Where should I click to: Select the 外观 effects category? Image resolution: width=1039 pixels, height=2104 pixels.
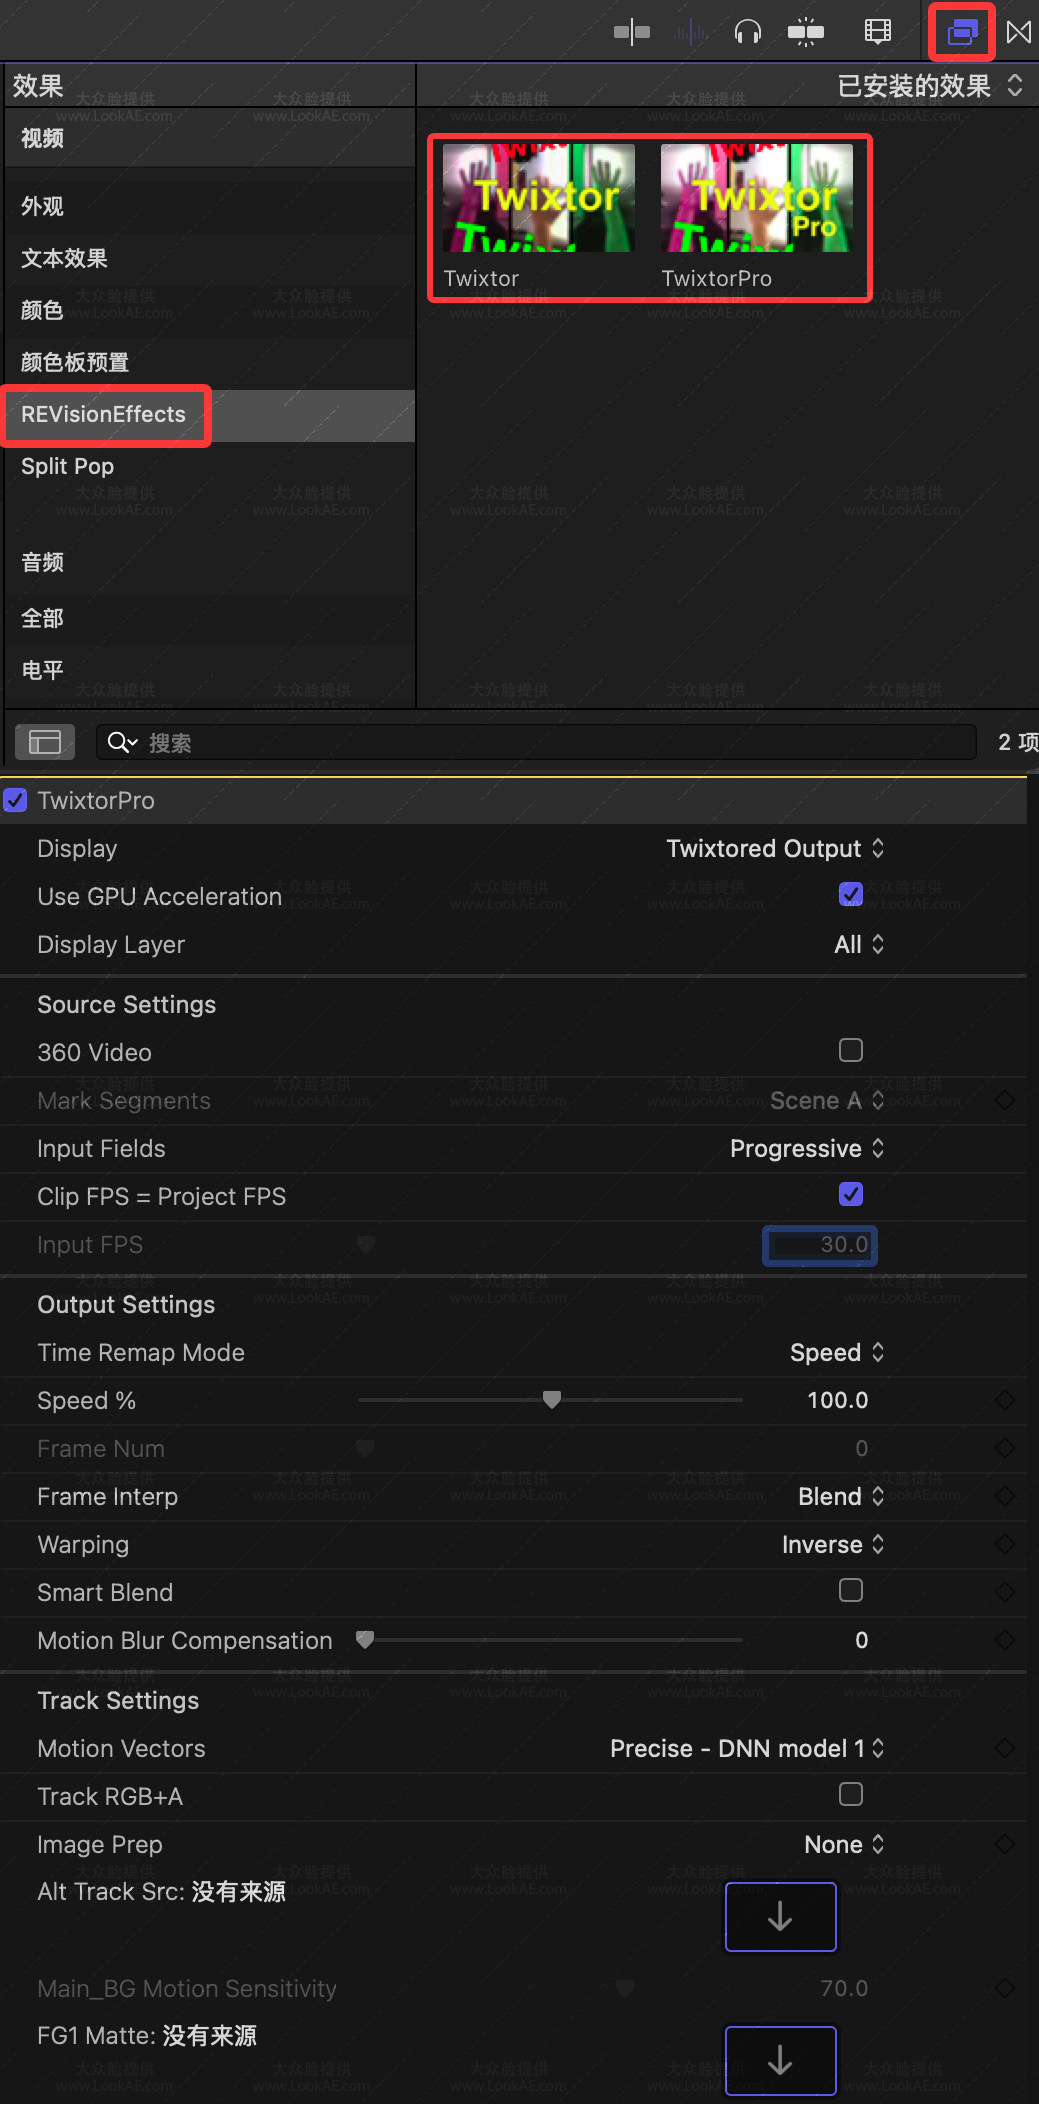tap(208, 206)
